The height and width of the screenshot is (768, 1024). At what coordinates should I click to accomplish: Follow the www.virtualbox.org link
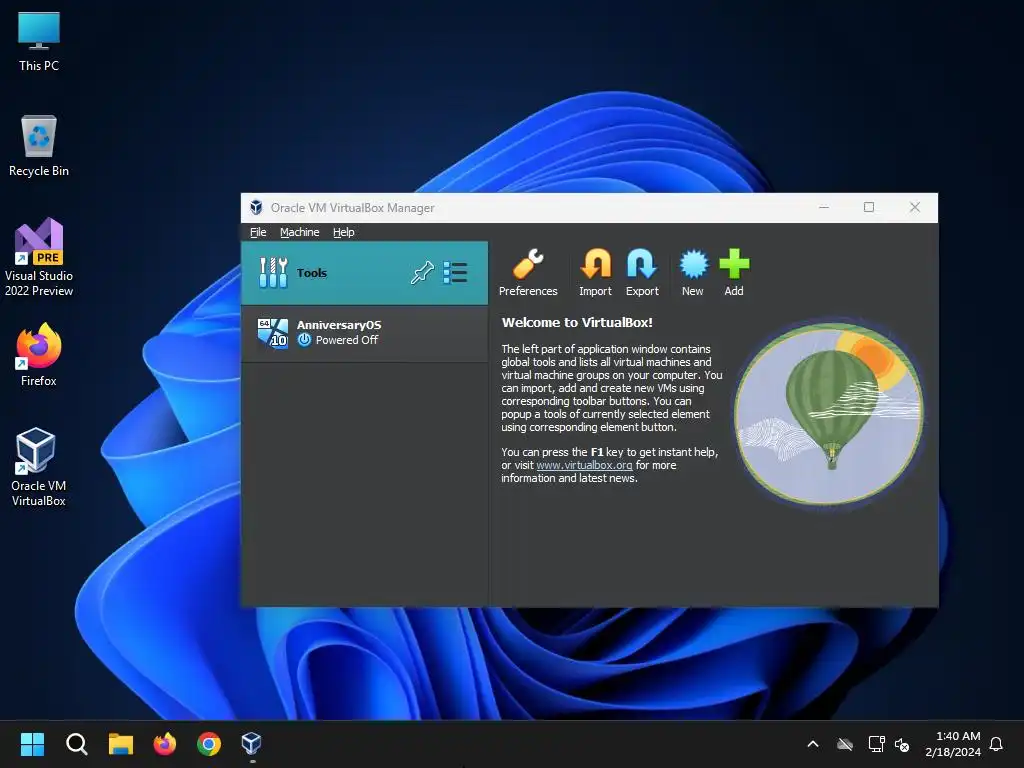584,465
